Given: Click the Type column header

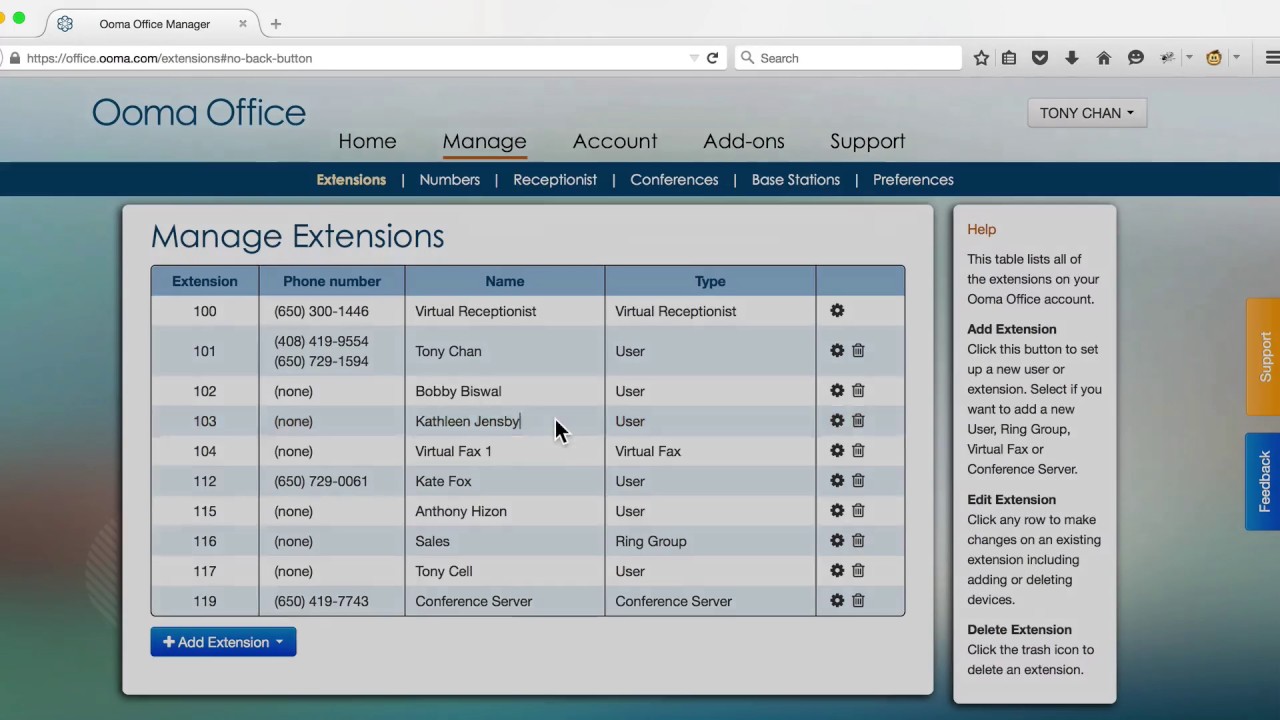Looking at the screenshot, I should tap(710, 281).
